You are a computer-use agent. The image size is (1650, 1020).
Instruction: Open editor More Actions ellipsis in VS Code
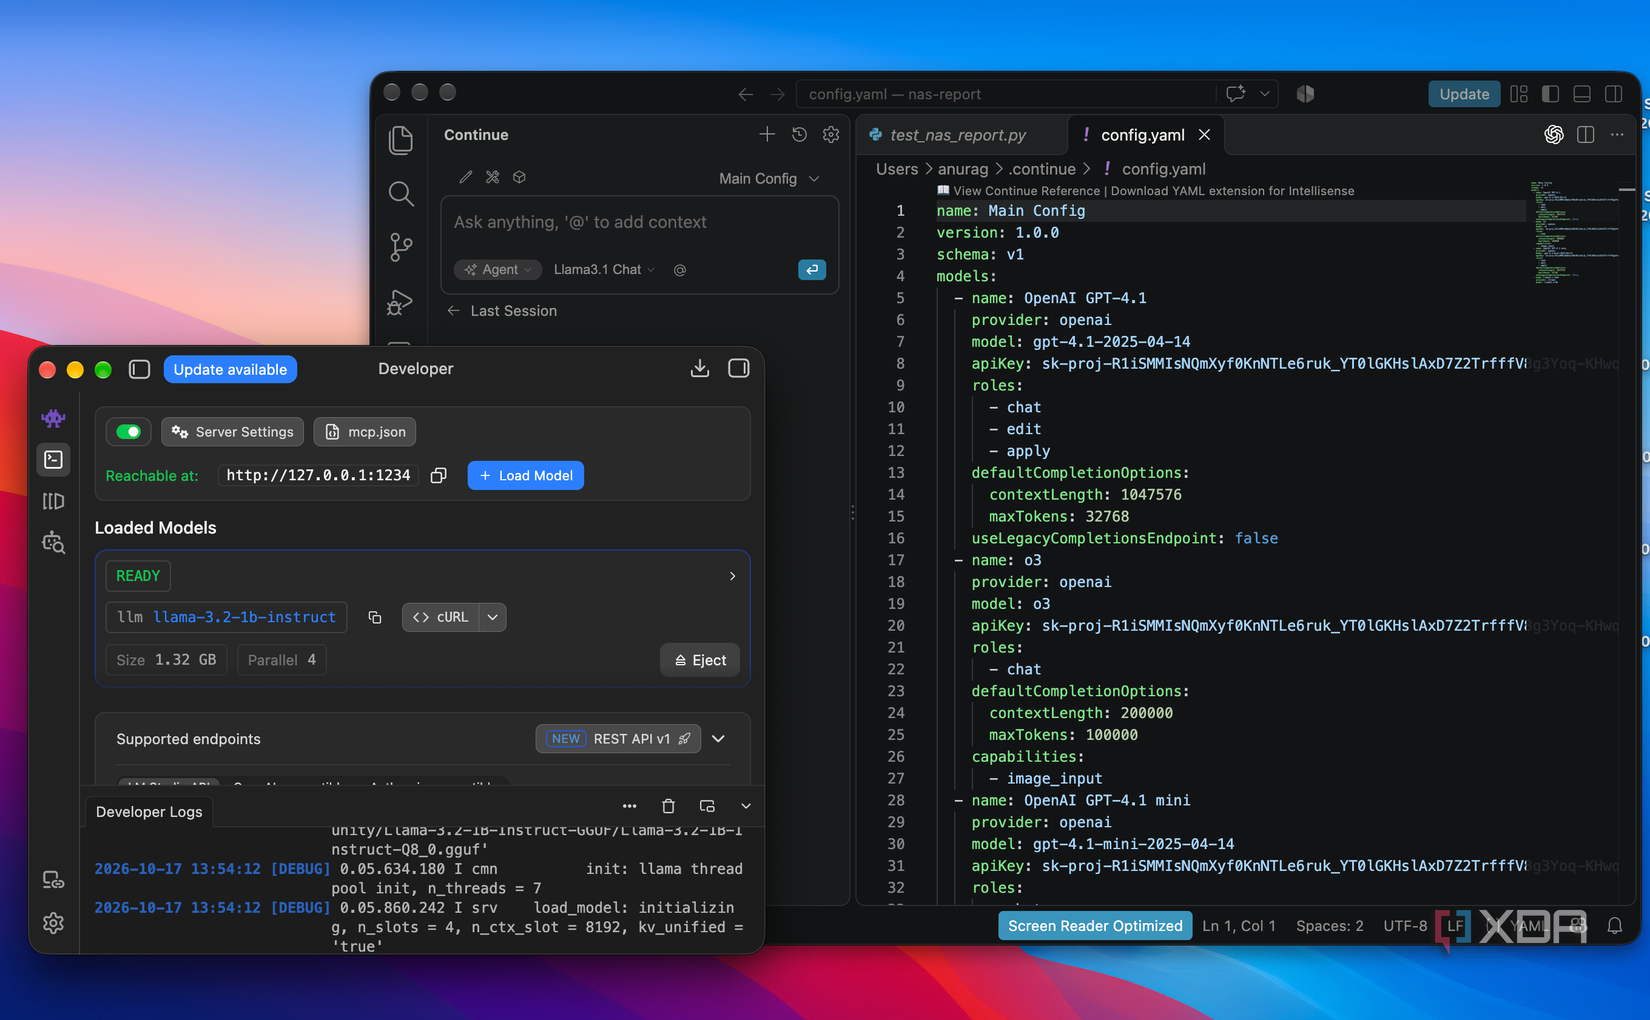tap(1617, 135)
